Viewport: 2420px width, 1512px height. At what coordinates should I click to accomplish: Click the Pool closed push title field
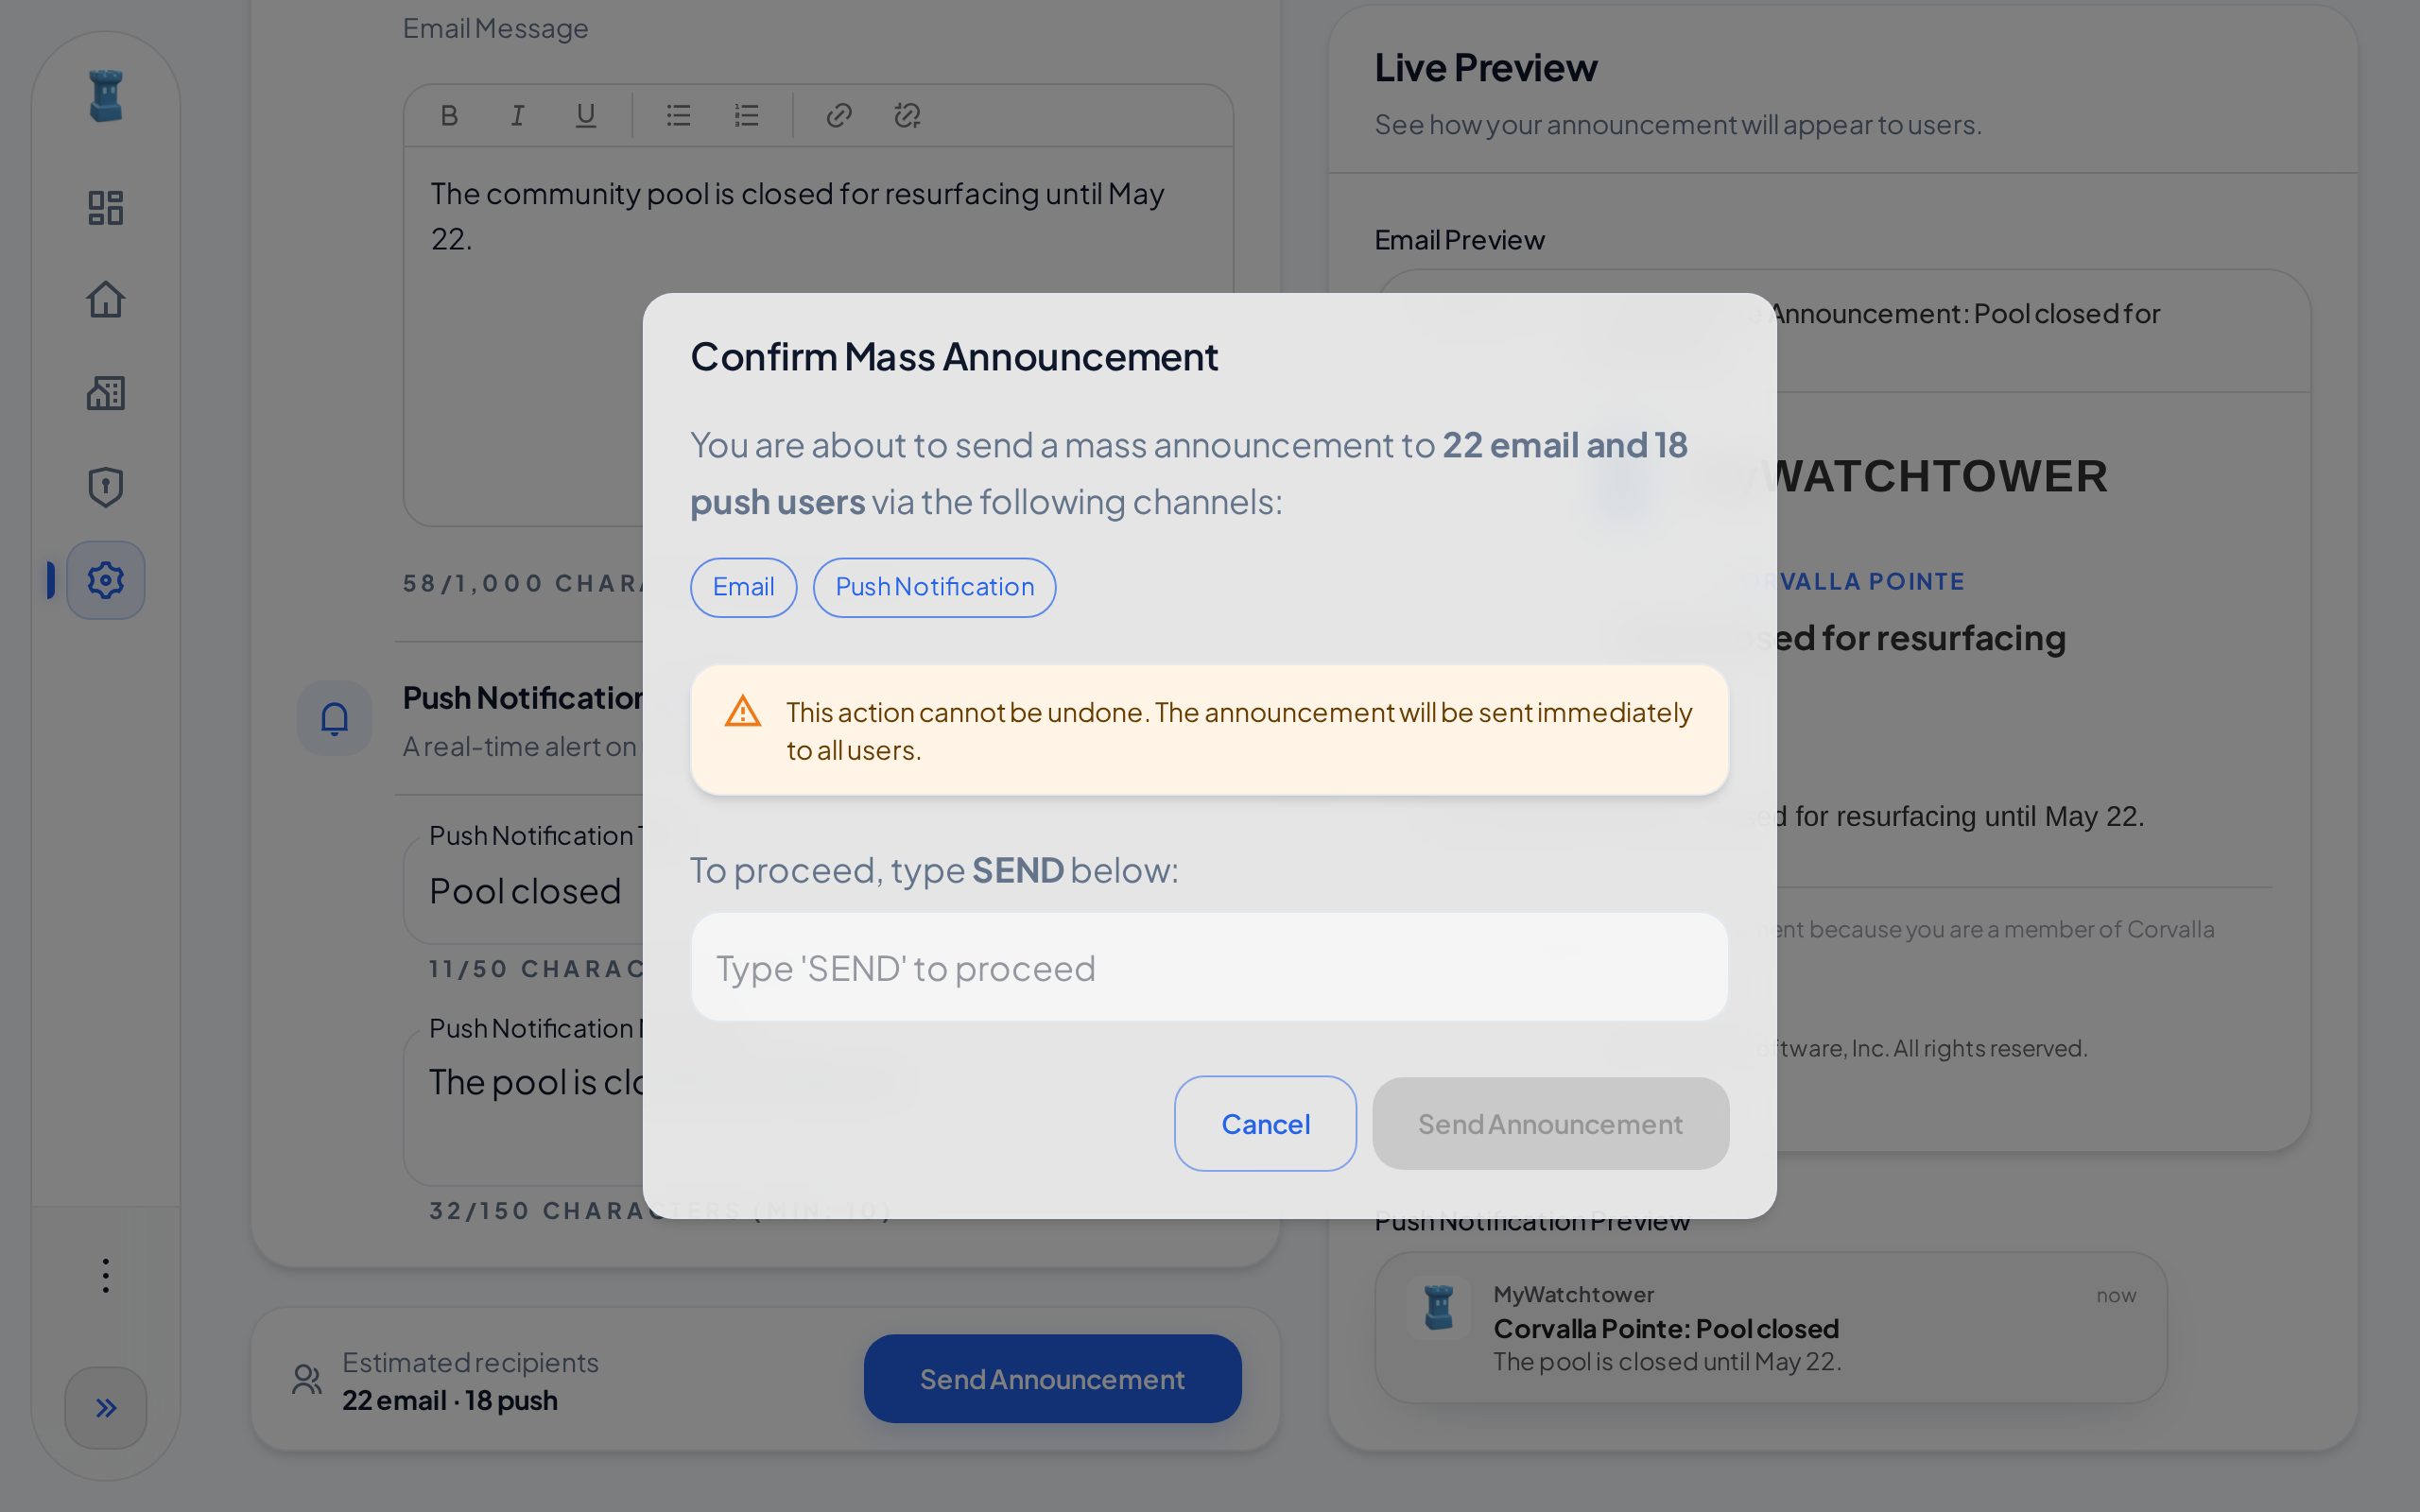pos(525,891)
